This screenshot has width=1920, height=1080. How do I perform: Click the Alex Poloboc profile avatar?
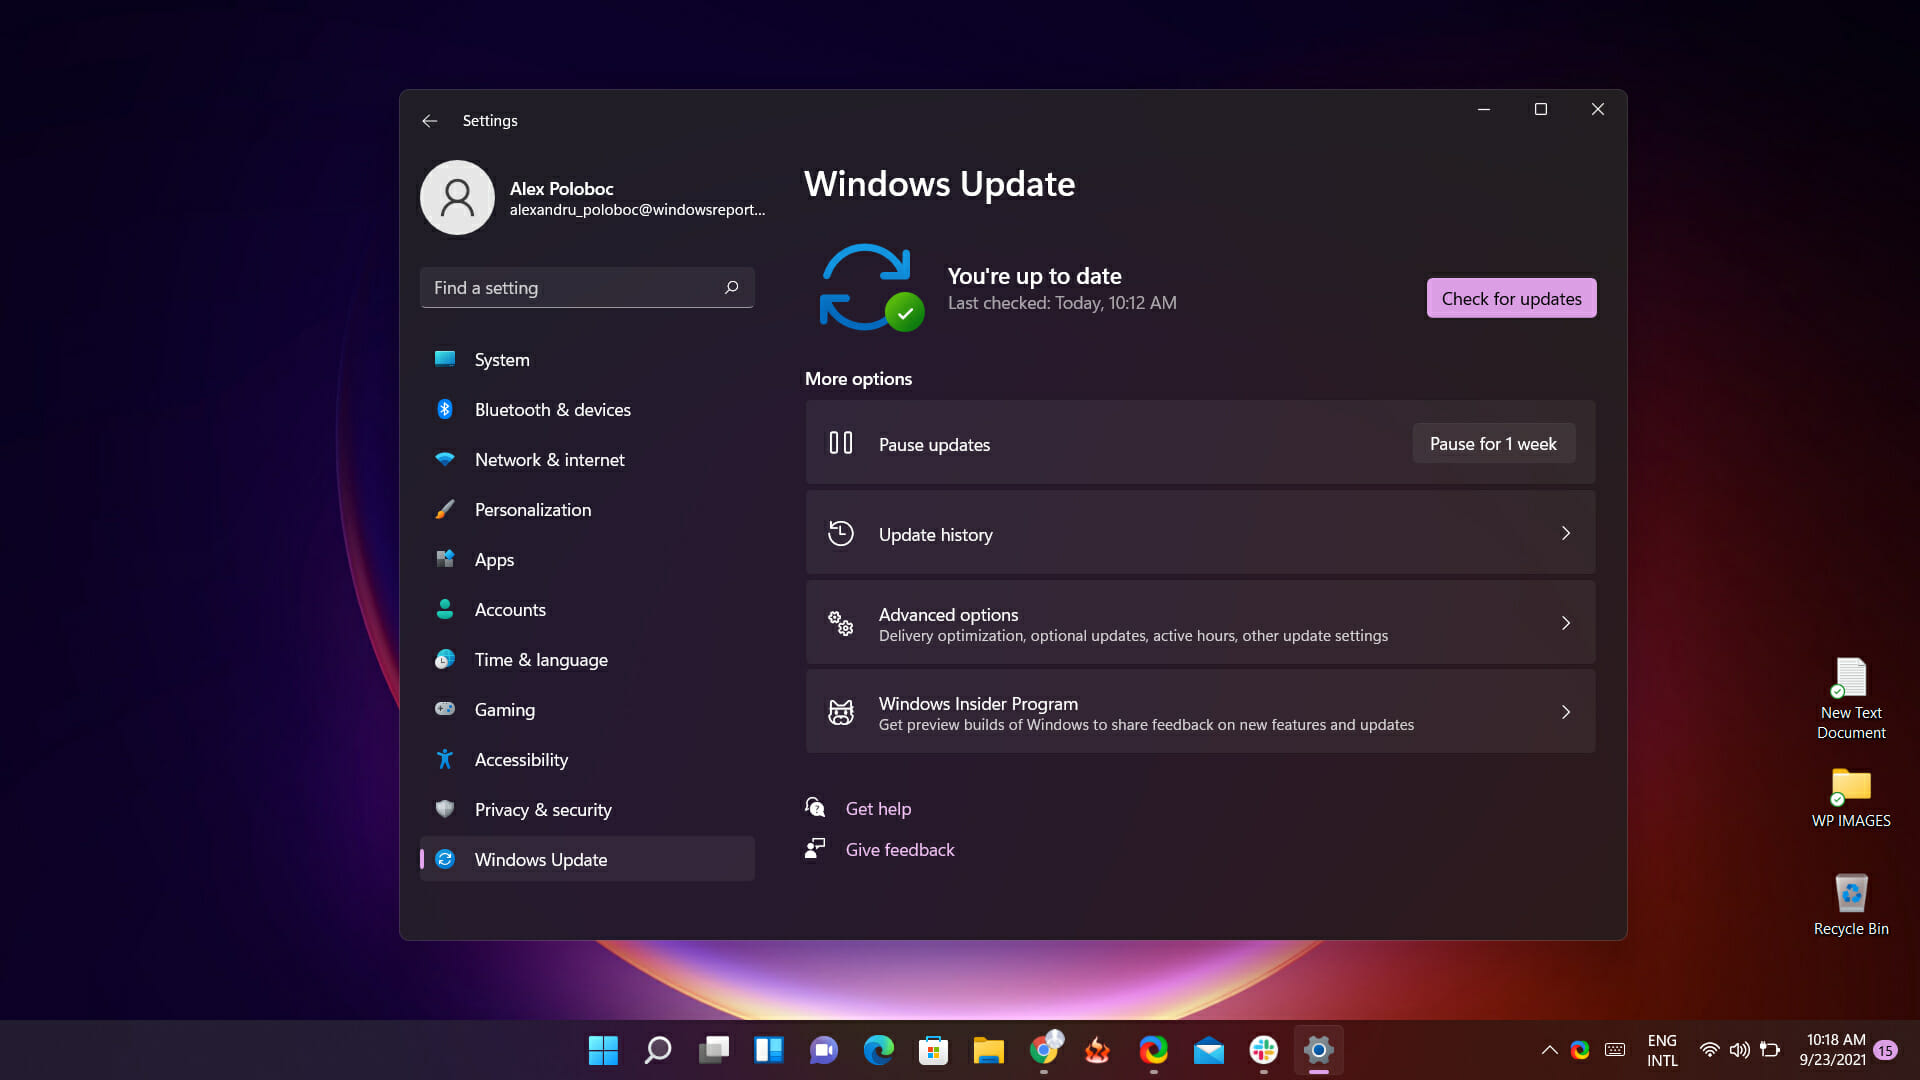coord(457,198)
